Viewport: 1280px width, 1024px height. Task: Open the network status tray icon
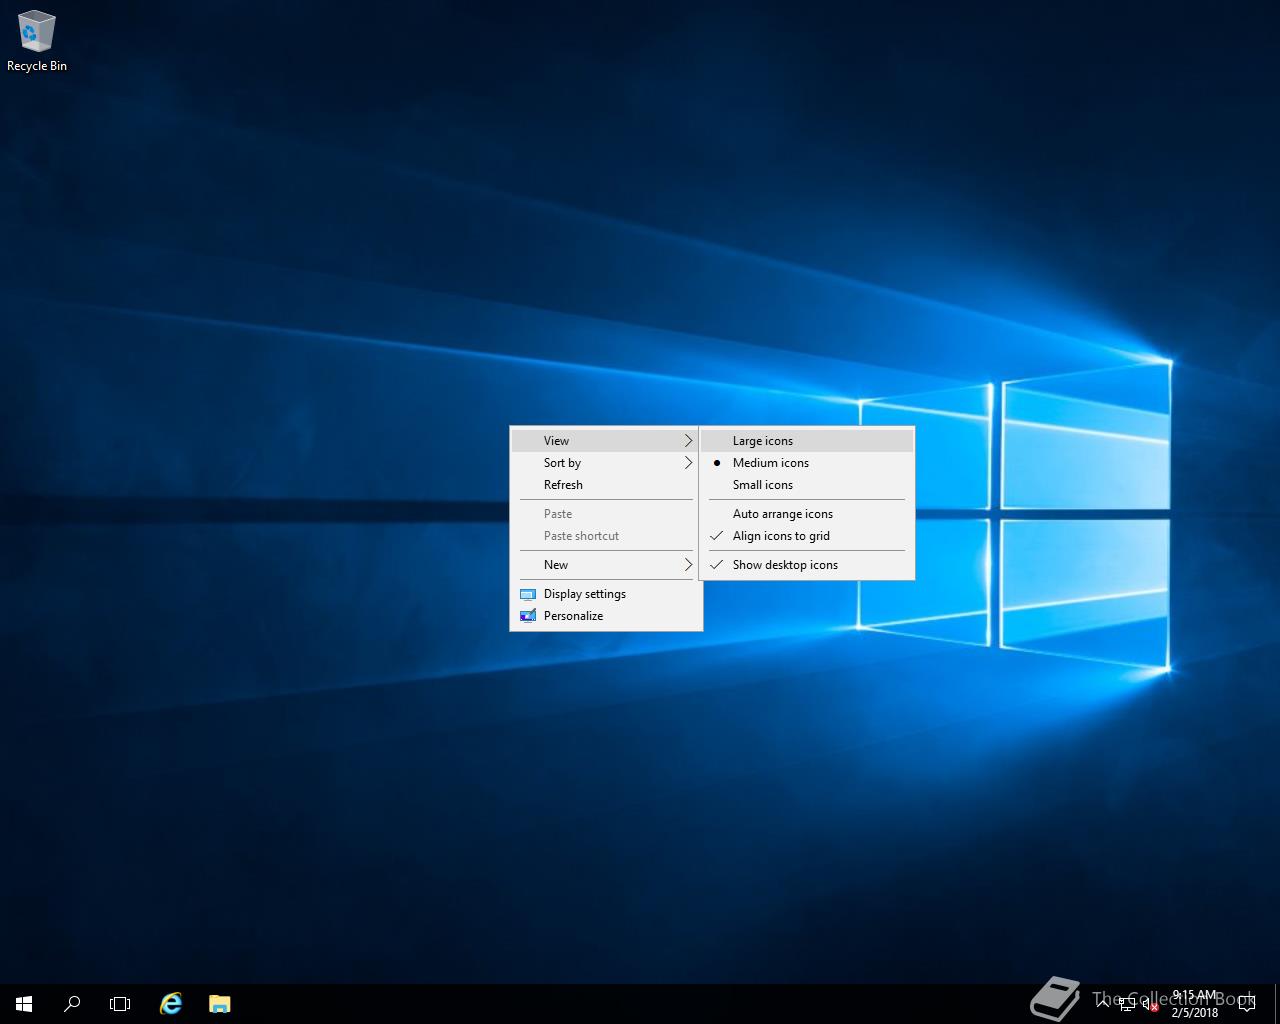click(1127, 1005)
